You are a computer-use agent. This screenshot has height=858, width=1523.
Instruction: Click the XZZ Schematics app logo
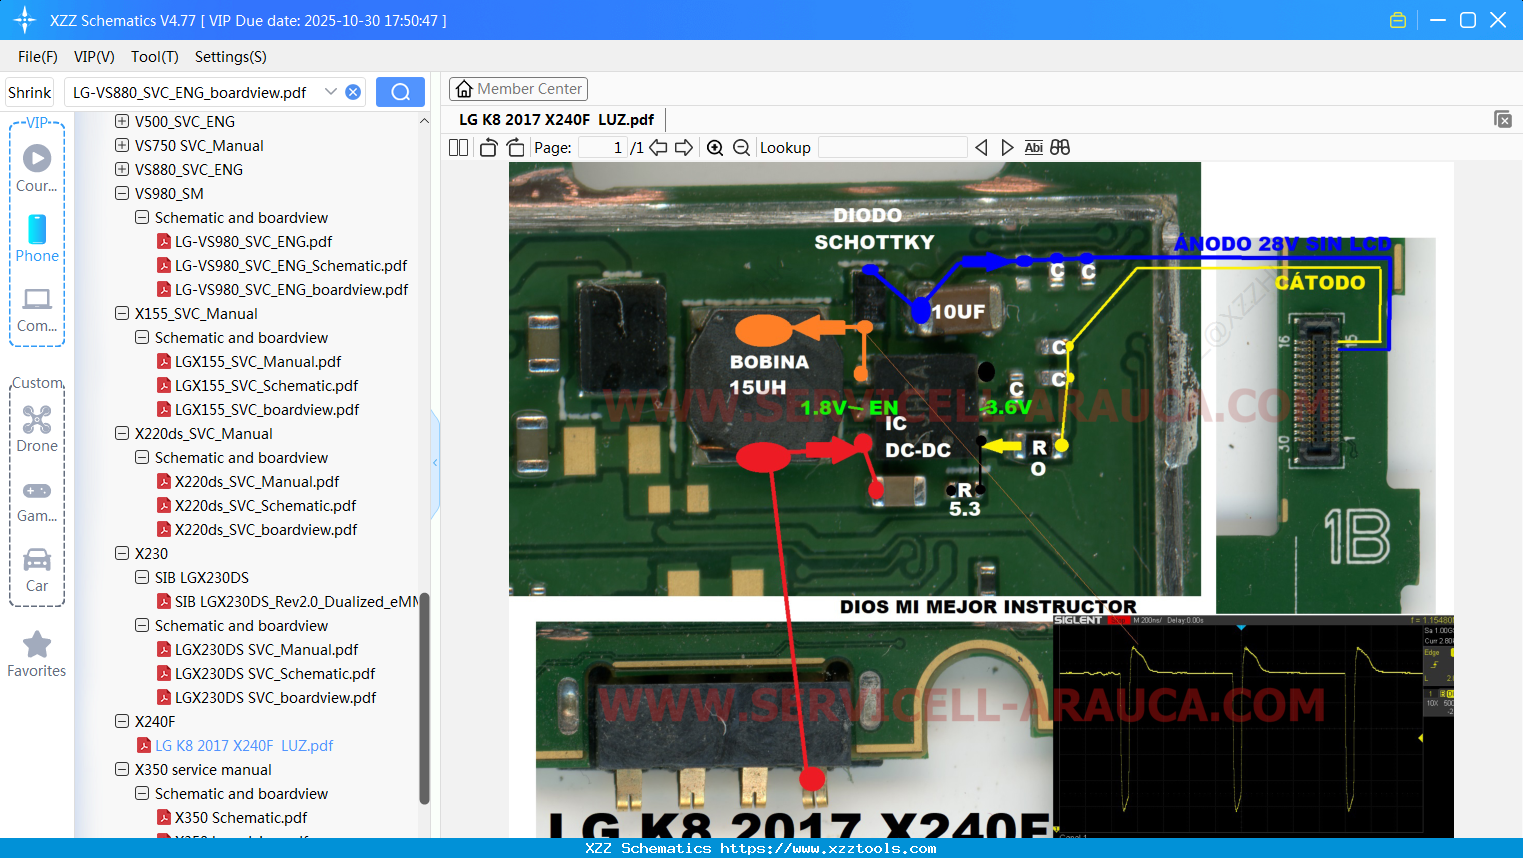click(25, 20)
